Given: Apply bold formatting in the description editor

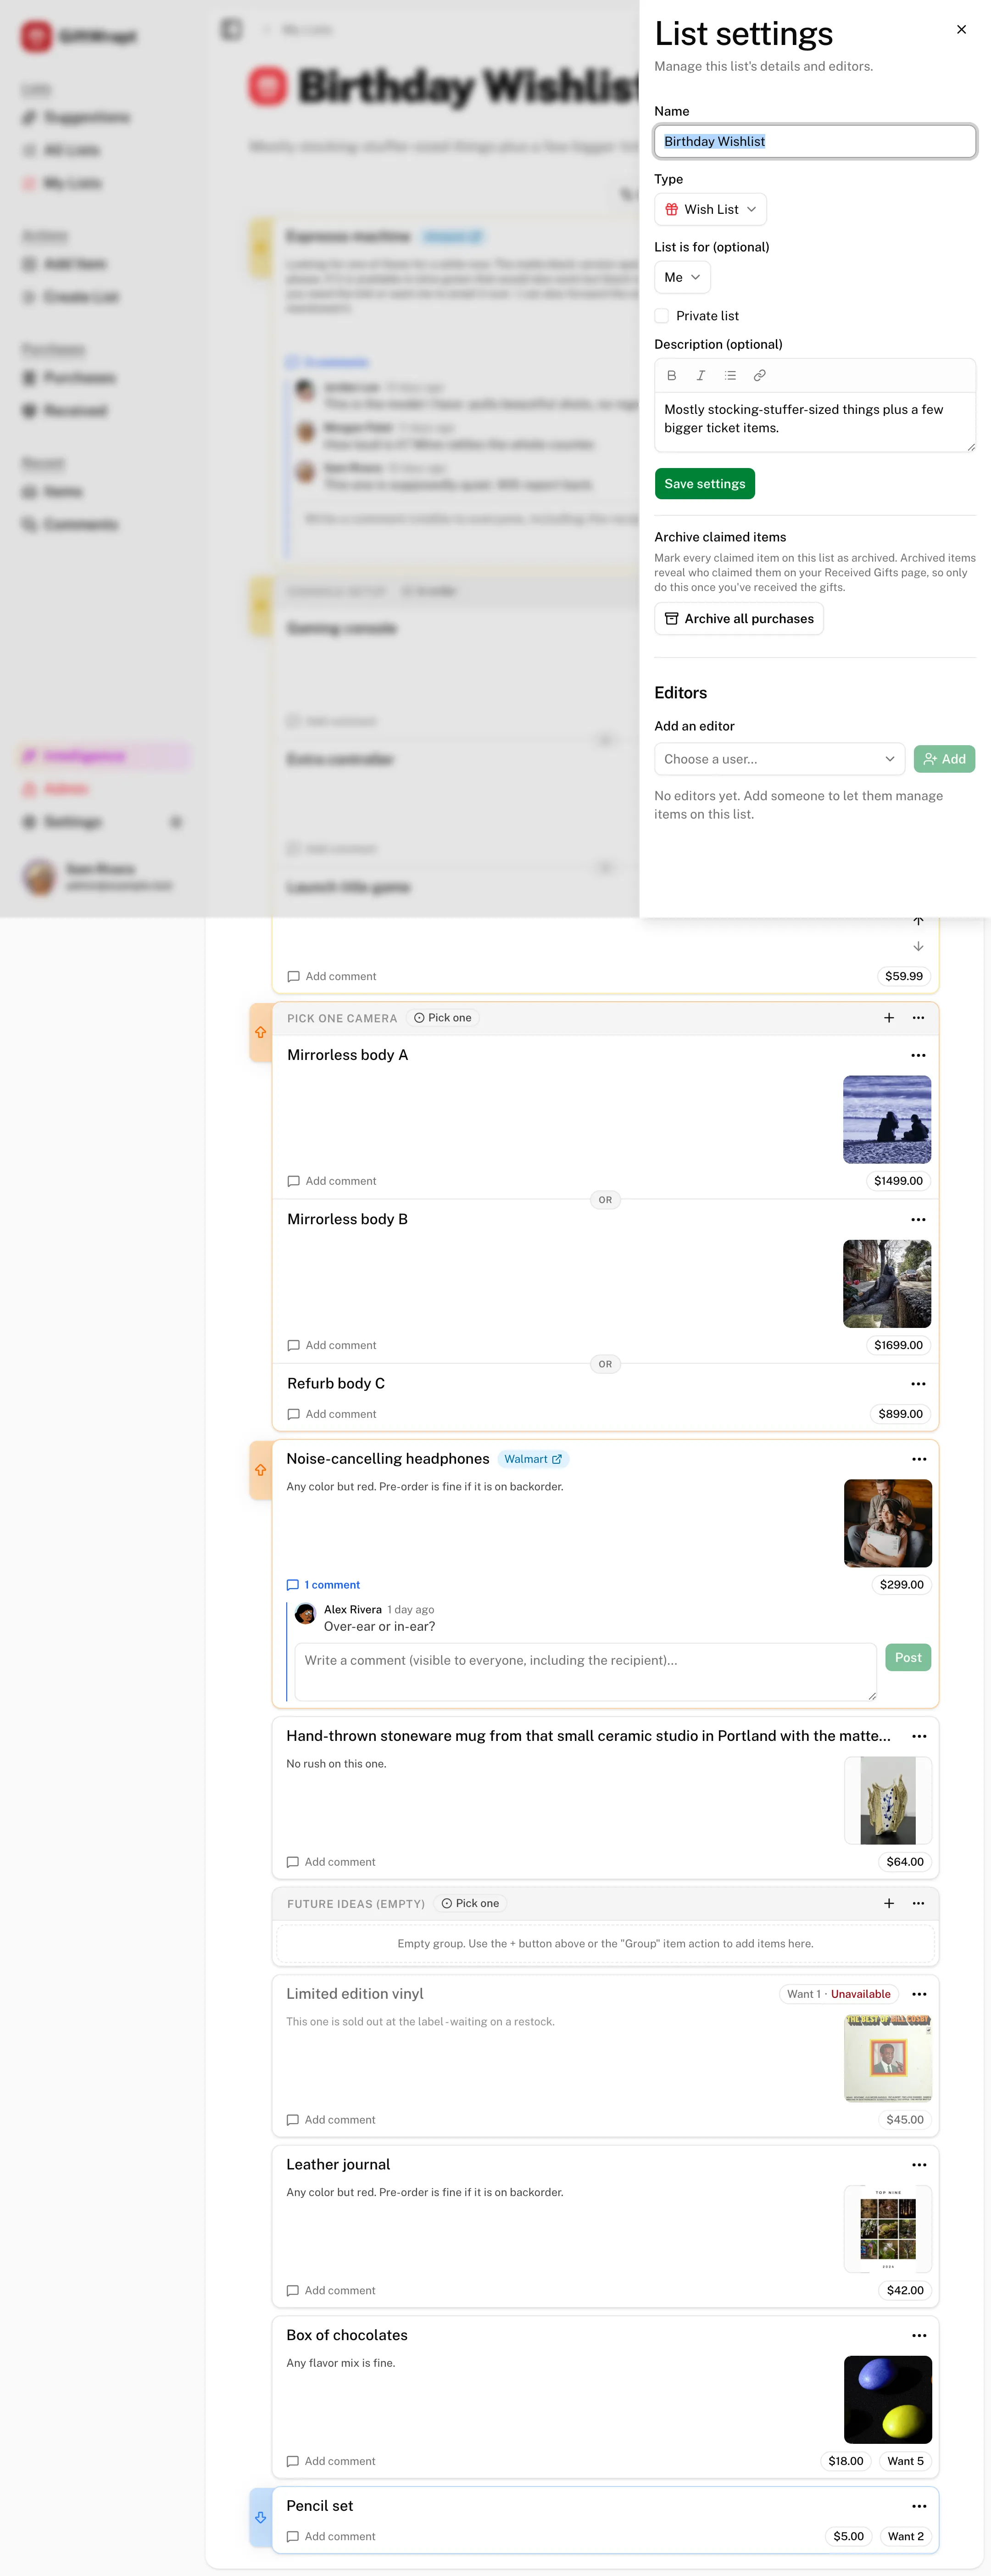Looking at the screenshot, I should [x=672, y=376].
